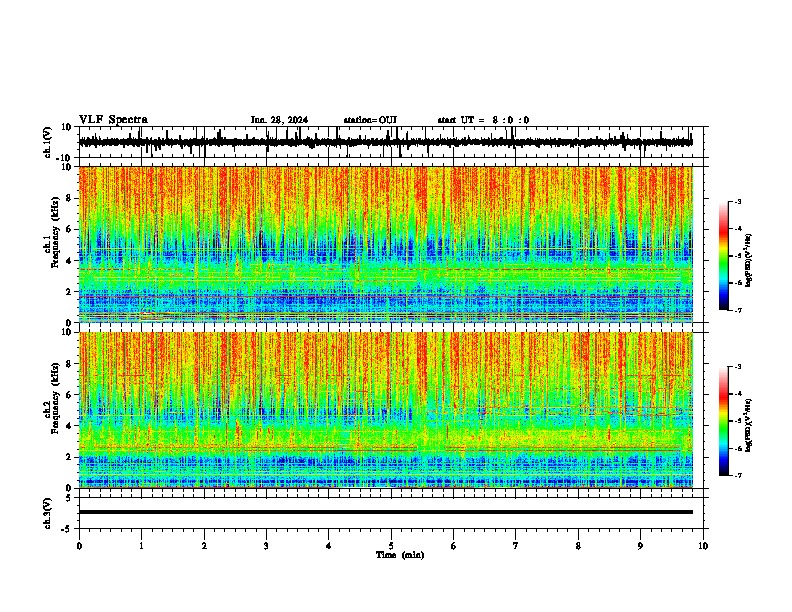Click the 4 label on the time axis

(329, 546)
